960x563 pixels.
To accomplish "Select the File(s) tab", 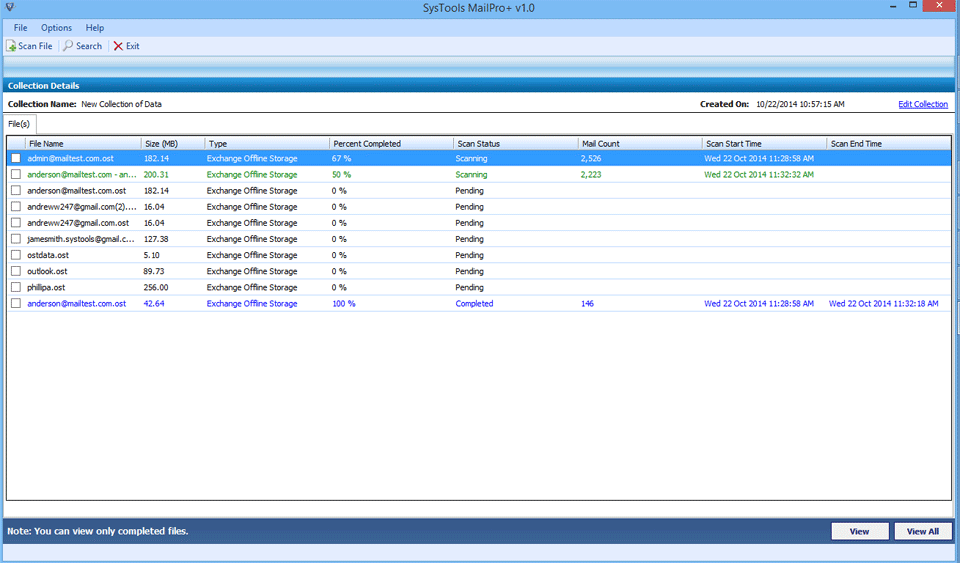I will tap(19, 124).
